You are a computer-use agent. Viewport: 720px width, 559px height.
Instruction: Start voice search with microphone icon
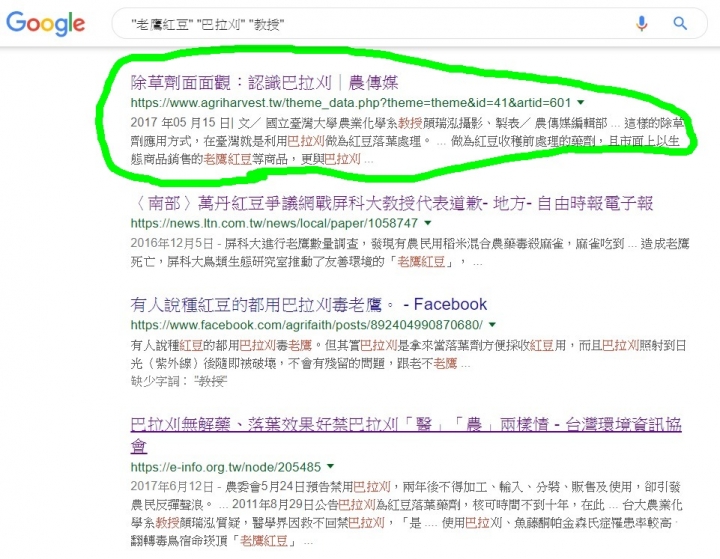(x=641, y=23)
